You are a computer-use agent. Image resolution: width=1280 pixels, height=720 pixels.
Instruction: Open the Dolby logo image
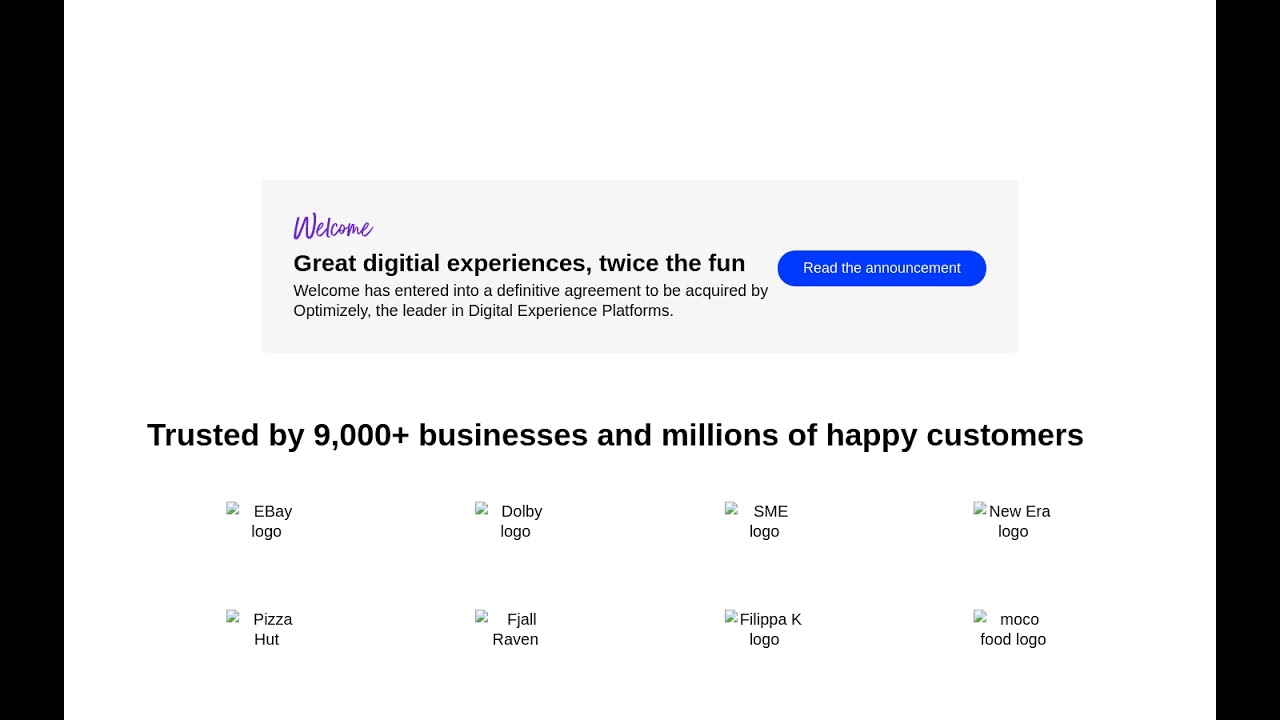click(x=515, y=521)
